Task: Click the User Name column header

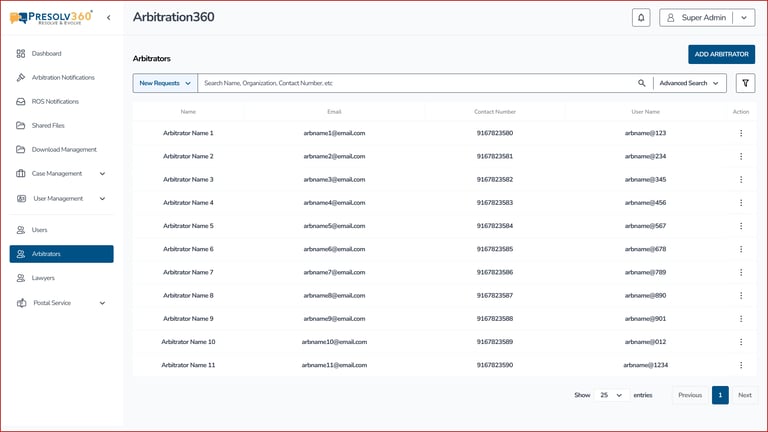Action: pyautogui.click(x=646, y=112)
